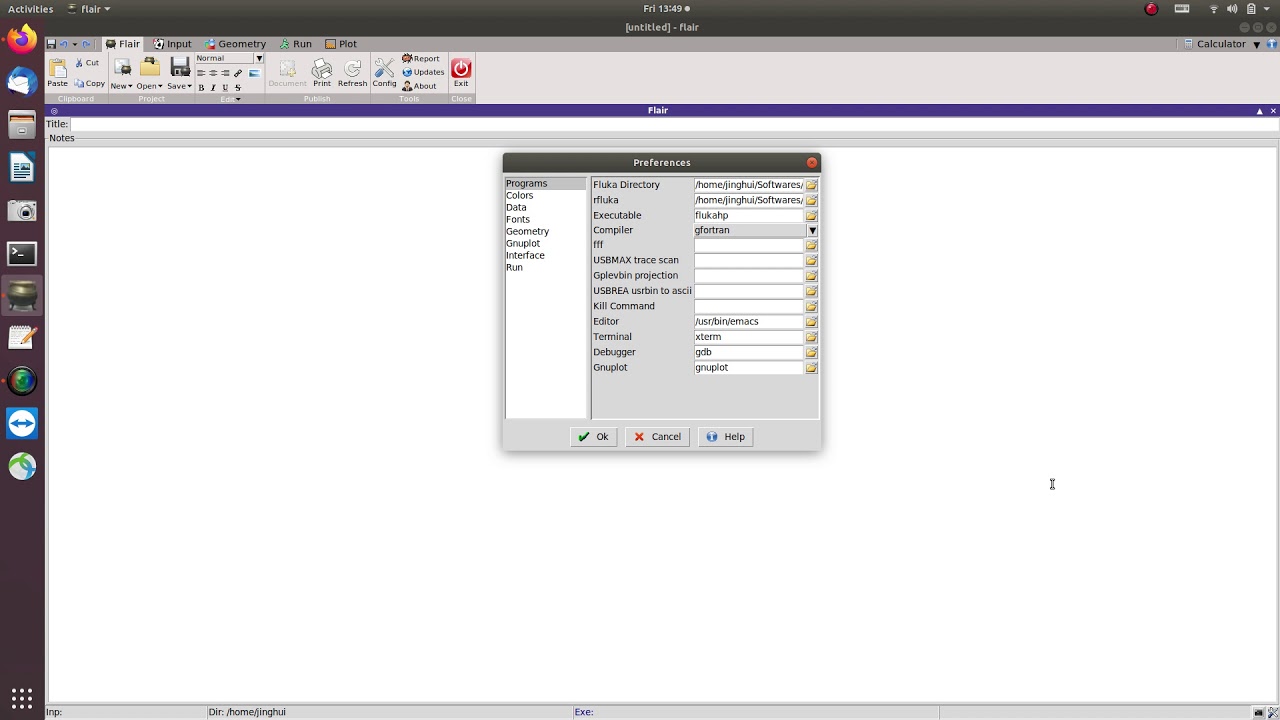This screenshot has width=1280, height=720.
Task: Open the Compiler gfortran dropdown
Action: click(812, 230)
